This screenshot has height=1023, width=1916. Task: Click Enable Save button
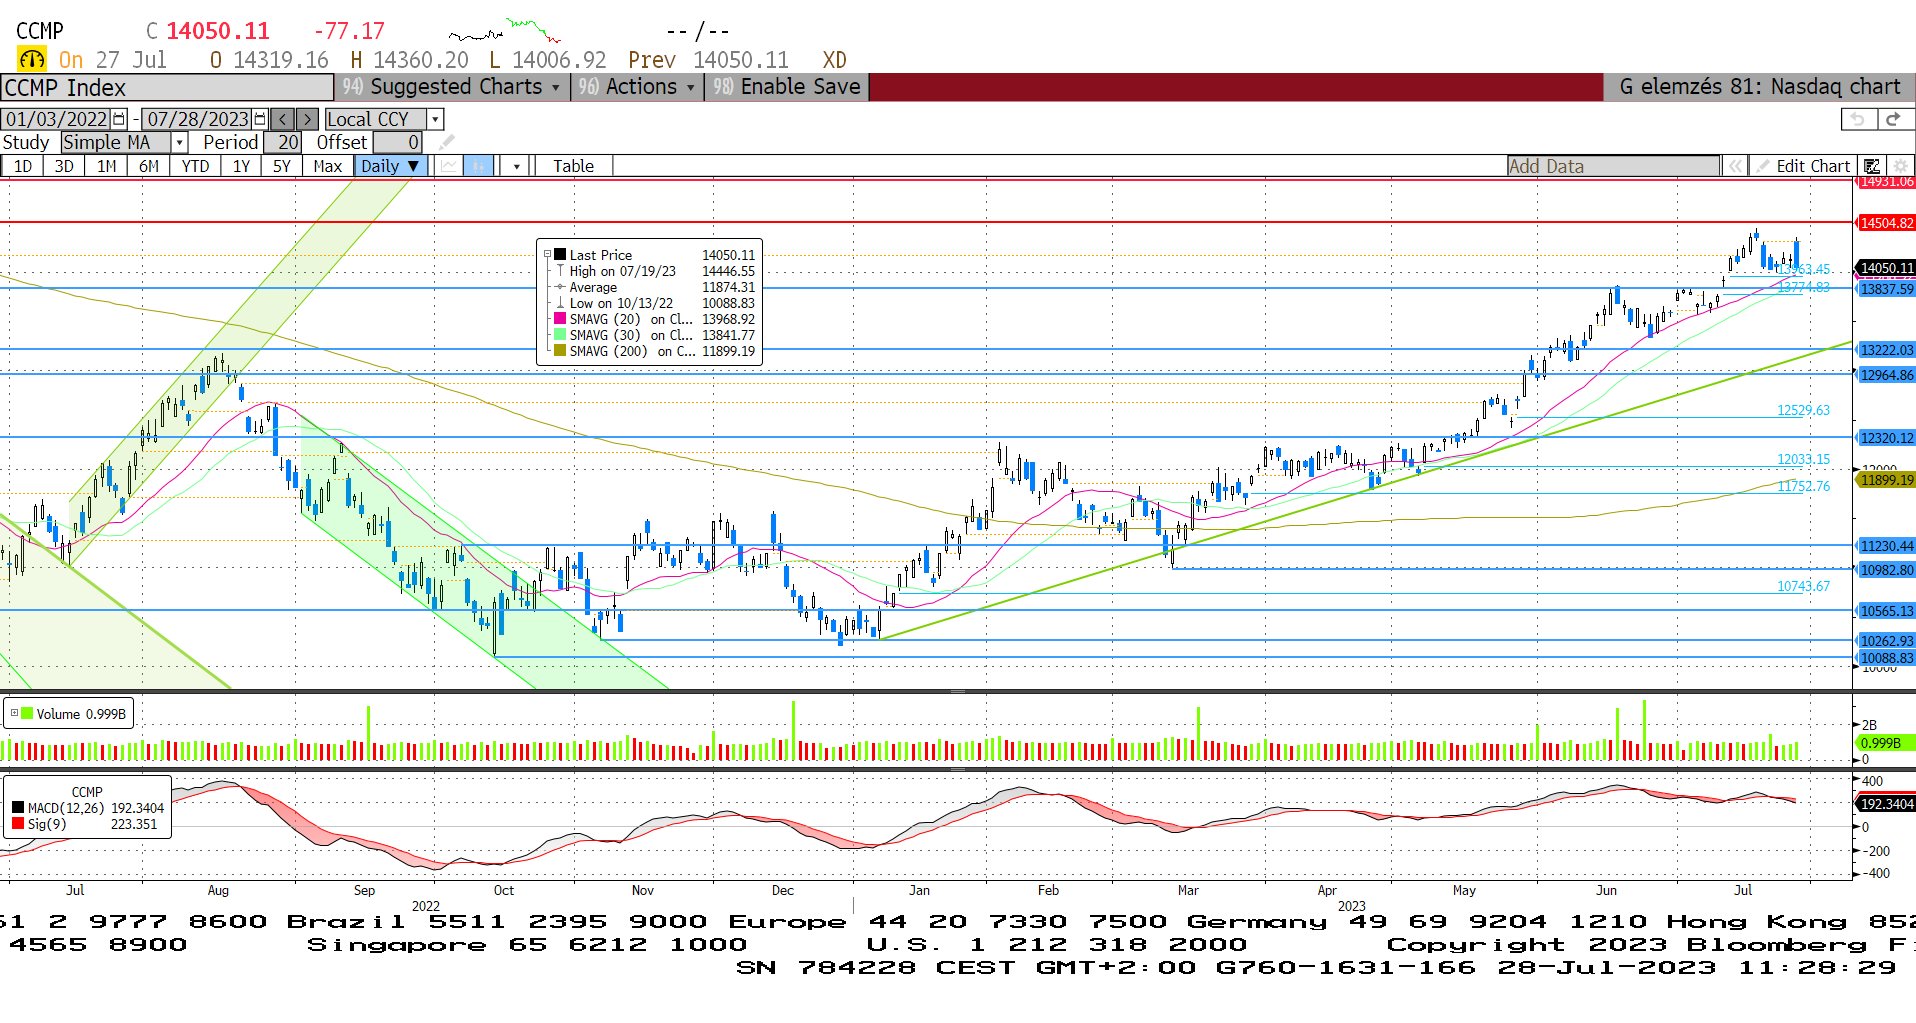point(787,87)
